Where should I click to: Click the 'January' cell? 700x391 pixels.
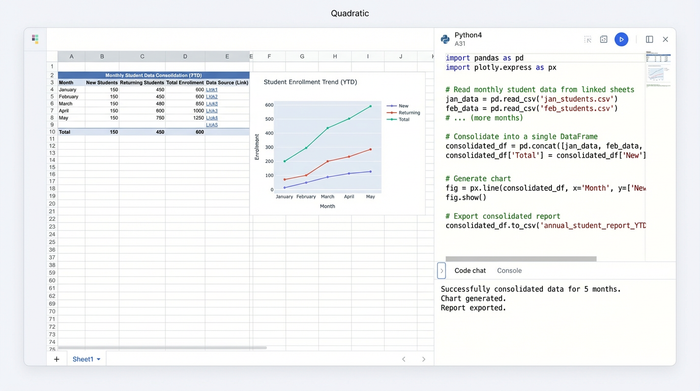[71, 90]
